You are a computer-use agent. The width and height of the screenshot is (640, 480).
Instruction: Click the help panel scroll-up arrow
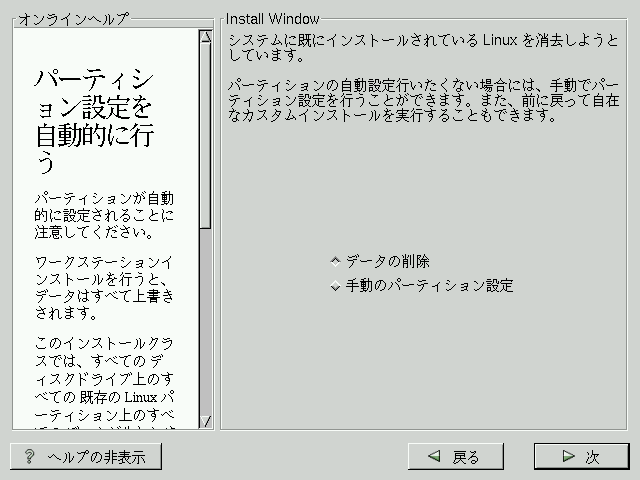point(205,38)
